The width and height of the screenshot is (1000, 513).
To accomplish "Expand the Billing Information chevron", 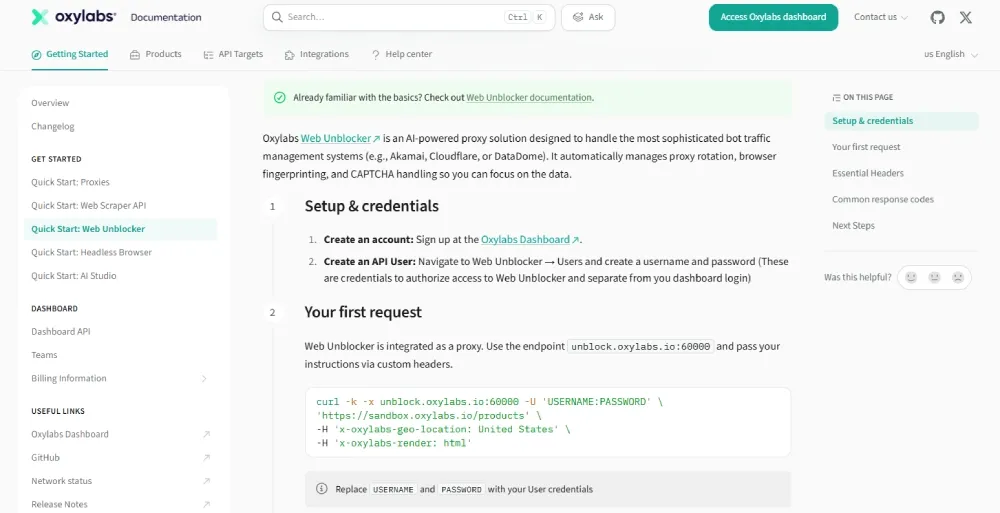I will pyautogui.click(x=204, y=378).
